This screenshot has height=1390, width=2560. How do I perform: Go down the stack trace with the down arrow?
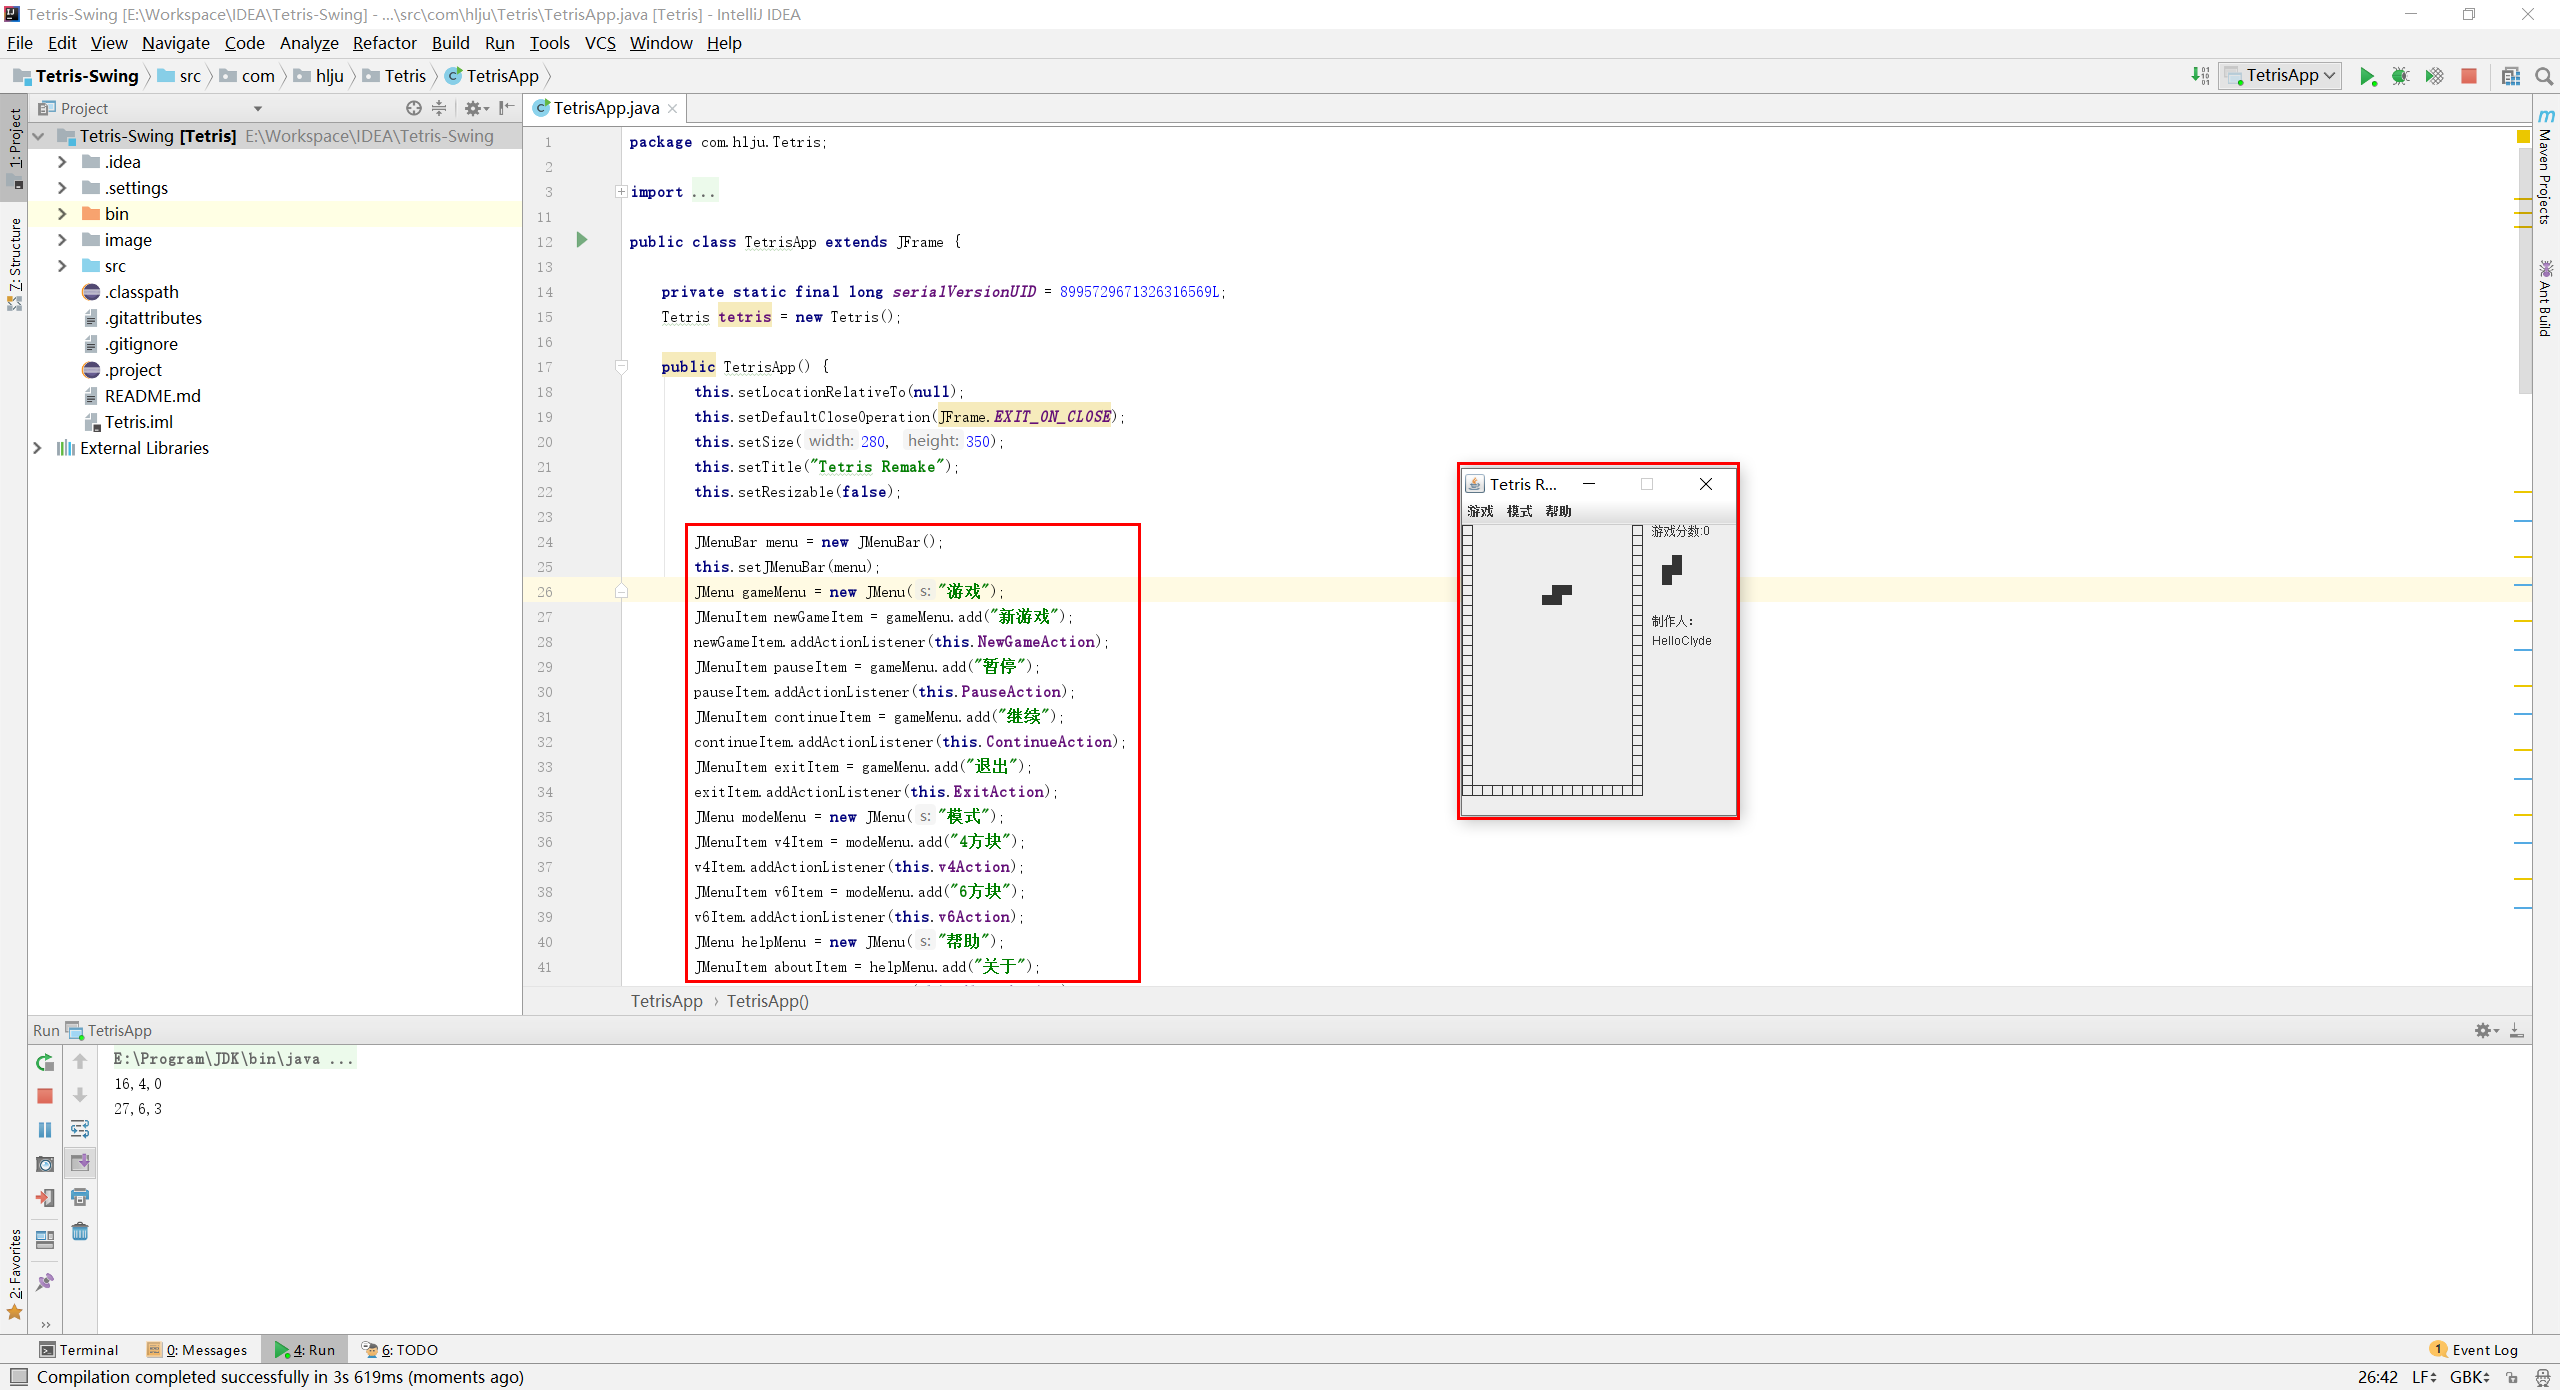[80, 1096]
